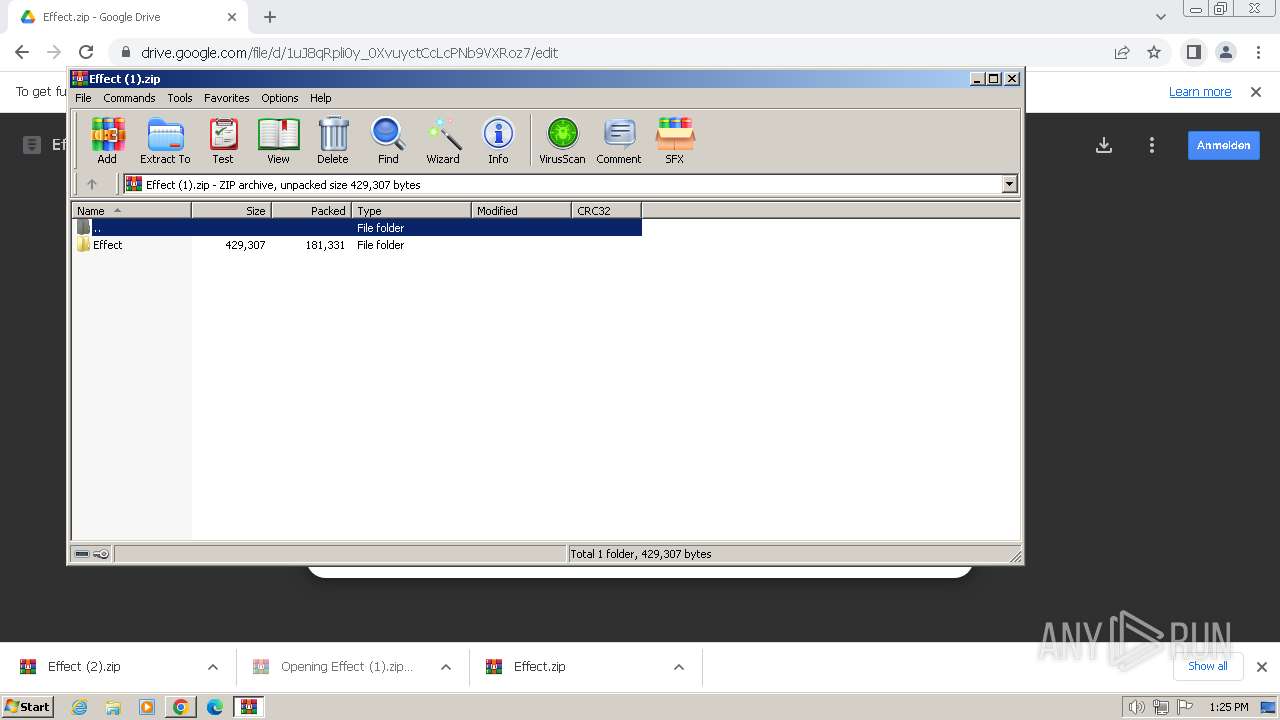The height and width of the screenshot is (720, 1280).
Task: Dismiss the Drive info banner
Action: pyautogui.click(x=1256, y=91)
